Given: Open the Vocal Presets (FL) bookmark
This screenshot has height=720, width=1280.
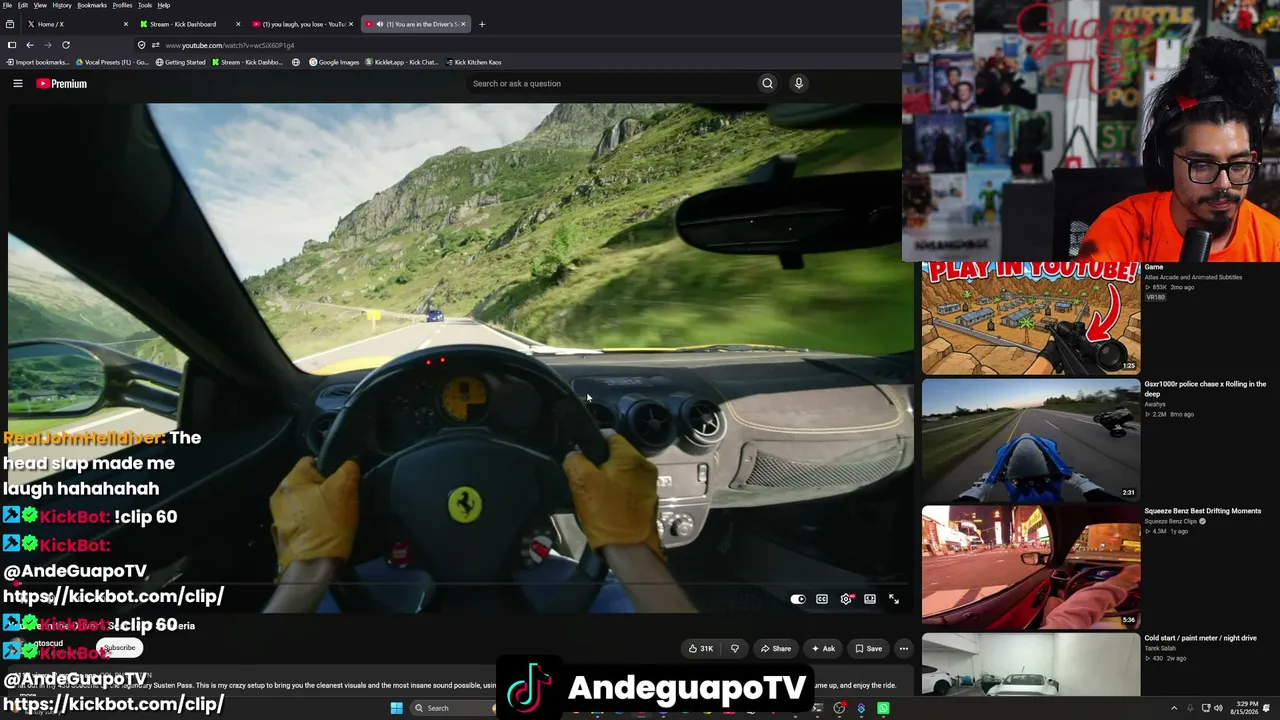Looking at the screenshot, I should click(x=112, y=62).
